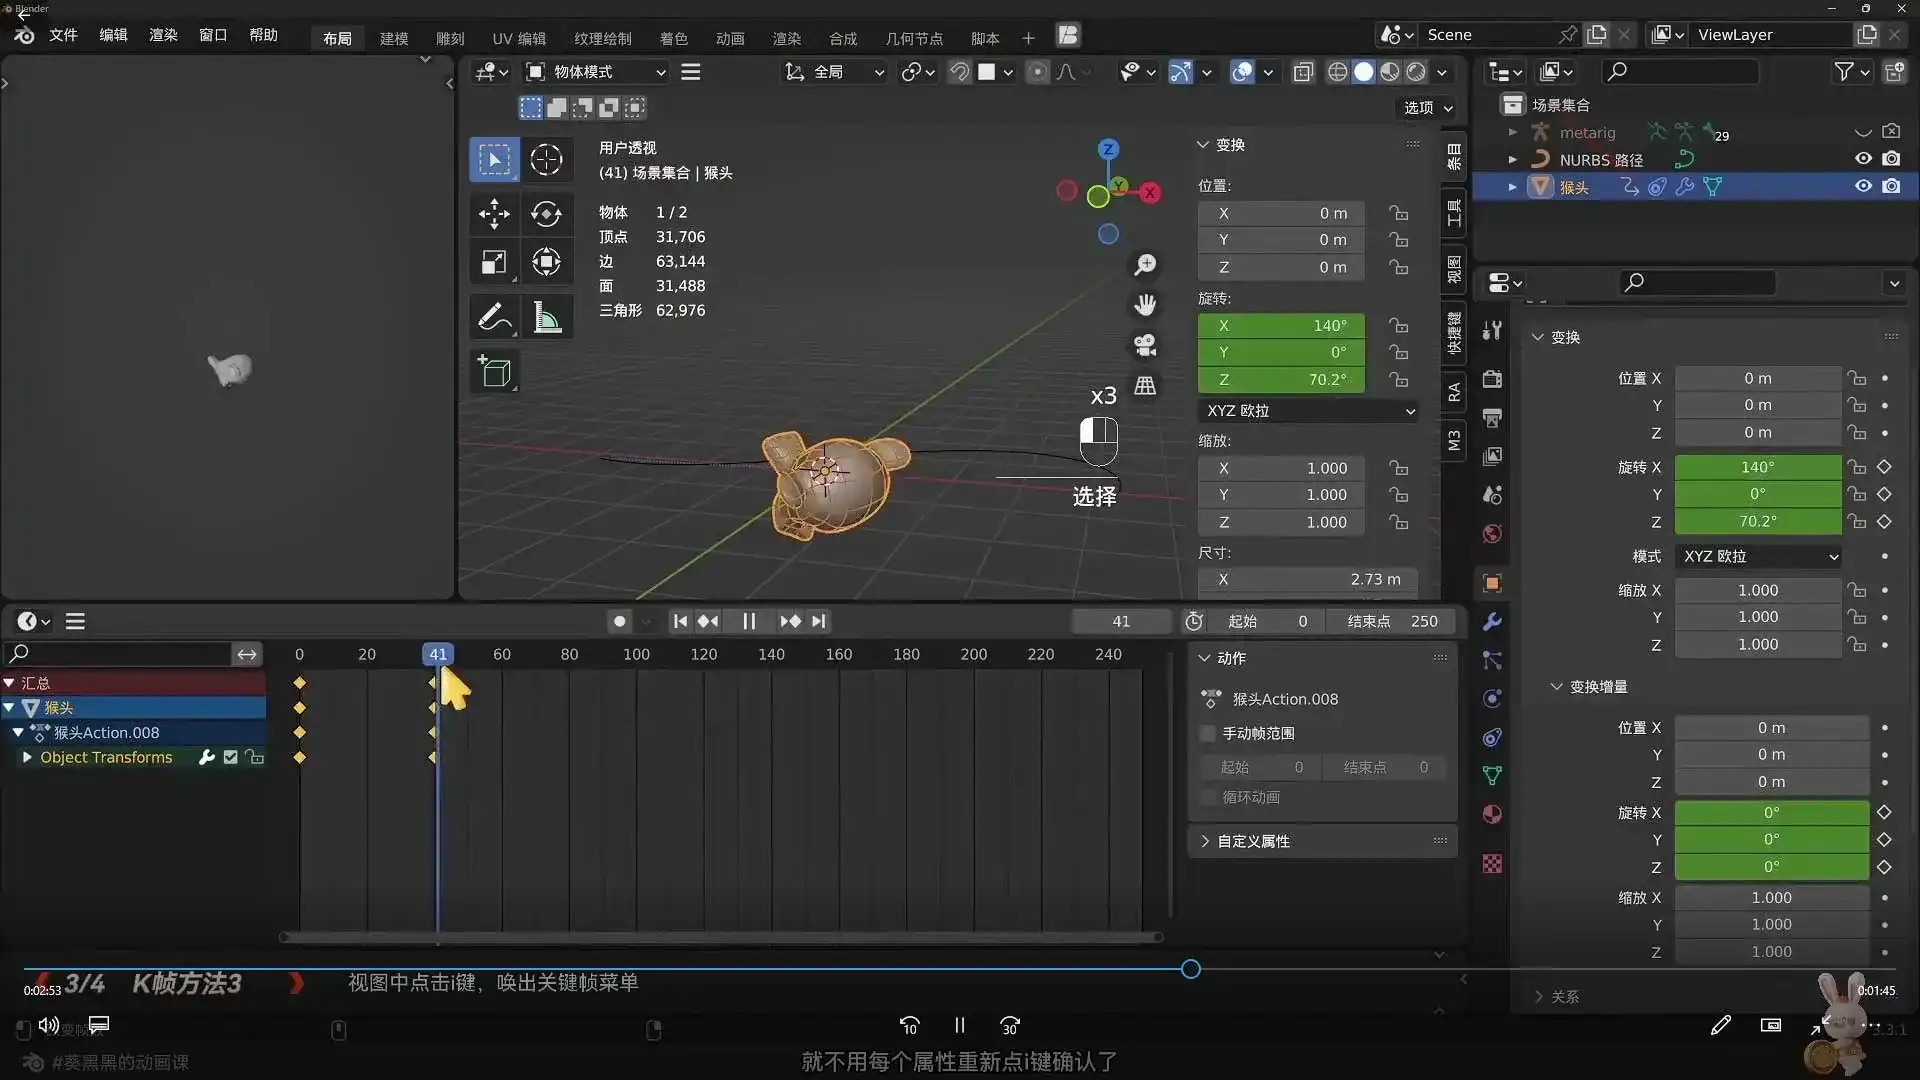Click the 结束点 250 end frame button
Image resolution: width=1920 pixels, height=1080 pixels.
[1392, 621]
